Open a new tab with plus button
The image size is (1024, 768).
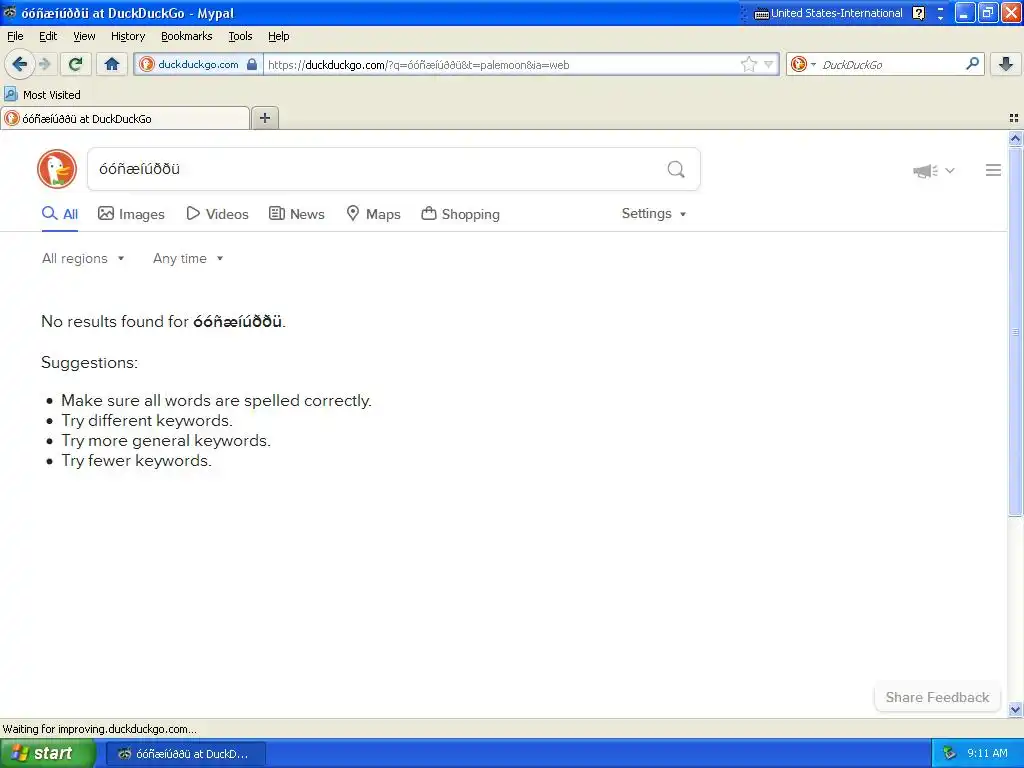(x=264, y=118)
